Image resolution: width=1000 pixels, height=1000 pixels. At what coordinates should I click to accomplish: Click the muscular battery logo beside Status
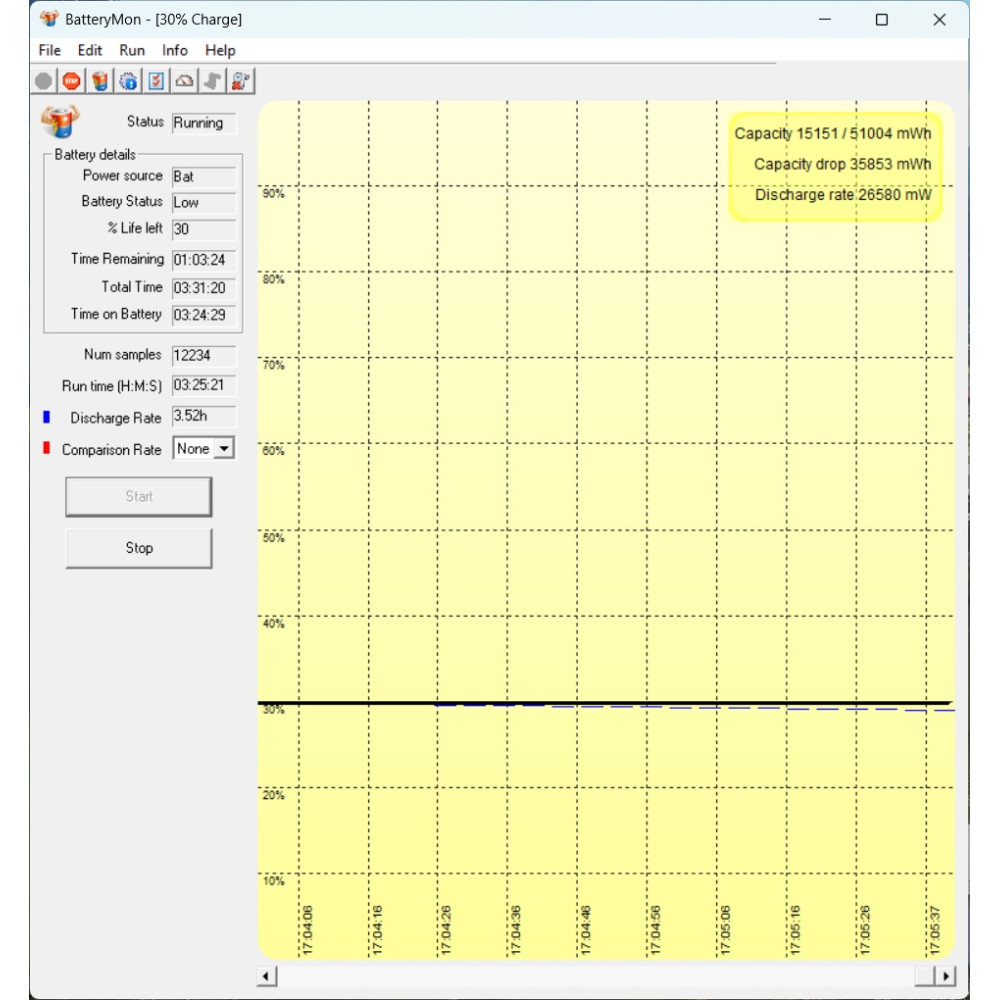(x=60, y=122)
